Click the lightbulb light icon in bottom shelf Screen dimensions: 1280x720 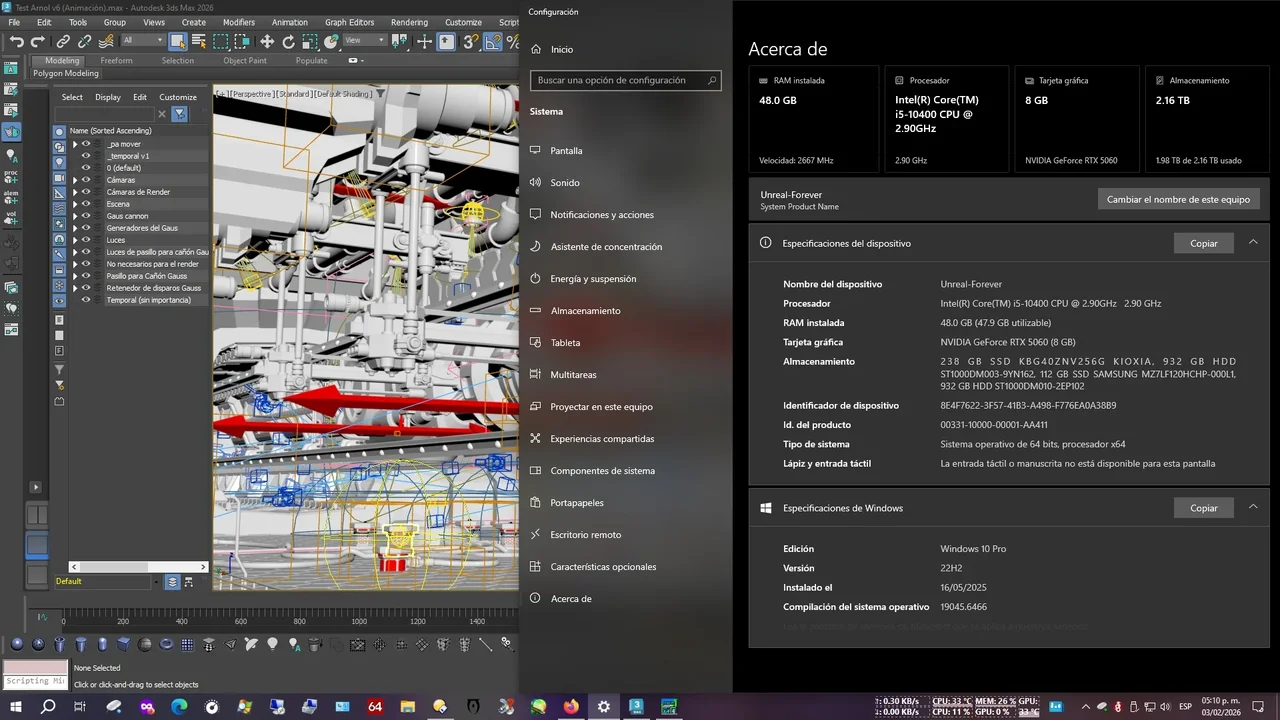[x=272, y=645]
